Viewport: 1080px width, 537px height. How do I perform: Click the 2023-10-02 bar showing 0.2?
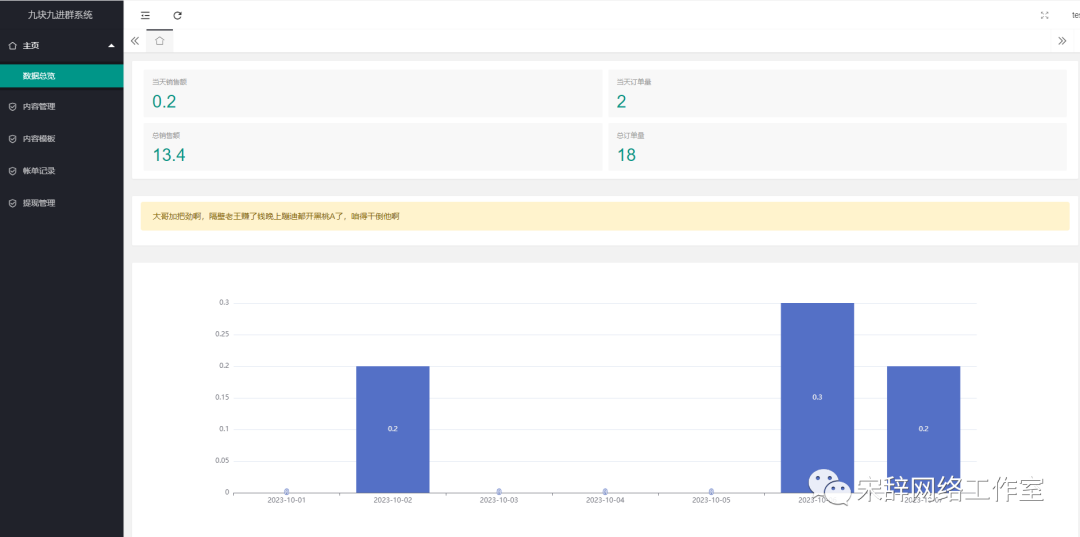[x=392, y=428]
